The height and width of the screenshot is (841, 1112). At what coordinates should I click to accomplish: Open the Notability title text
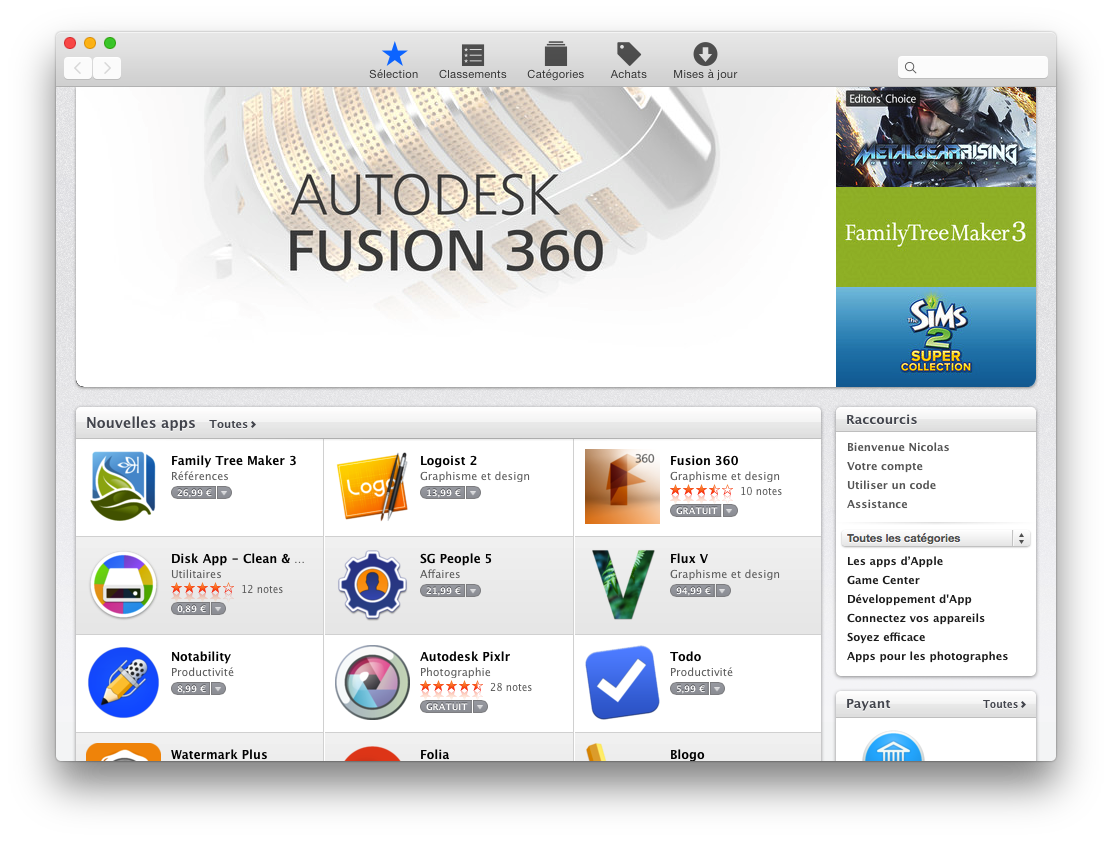(201, 657)
